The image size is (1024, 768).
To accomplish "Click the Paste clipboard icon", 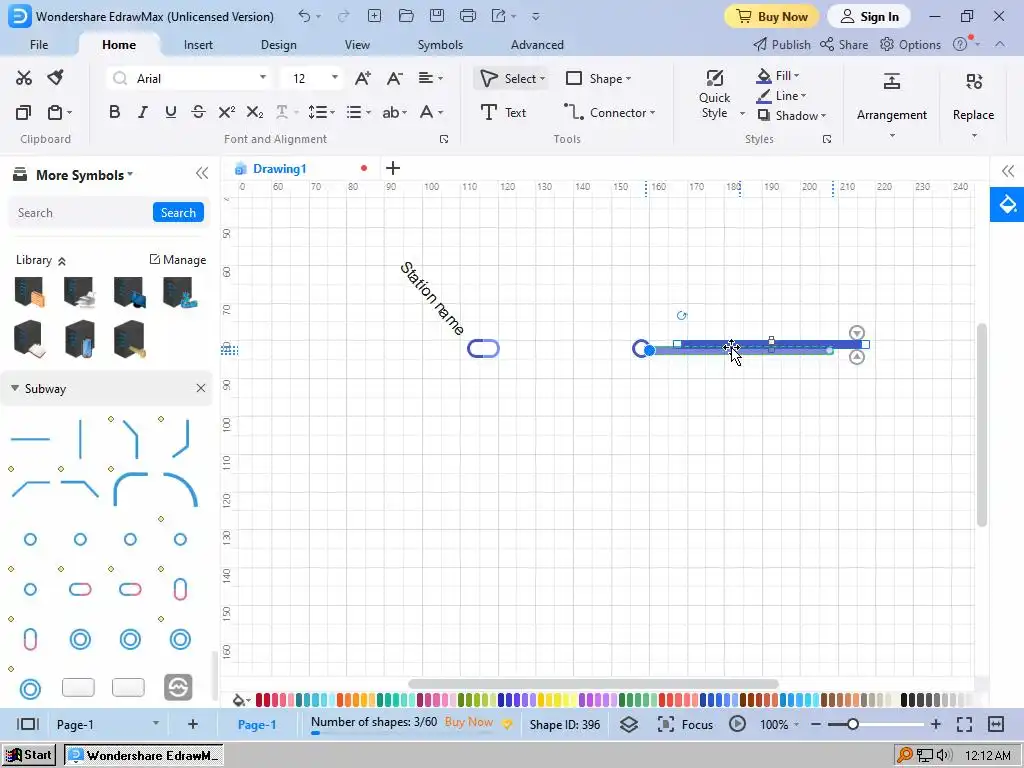I will point(56,112).
